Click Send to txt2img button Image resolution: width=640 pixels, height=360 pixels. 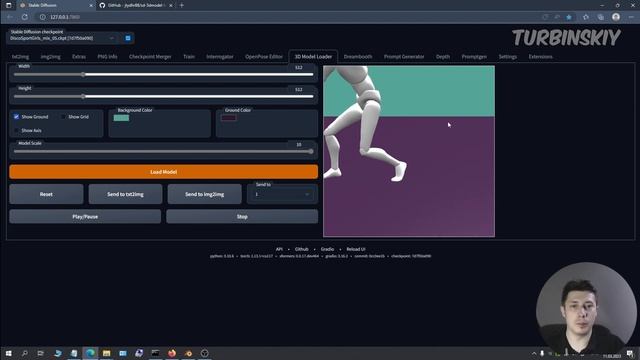pyautogui.click(x=125, y=194)
